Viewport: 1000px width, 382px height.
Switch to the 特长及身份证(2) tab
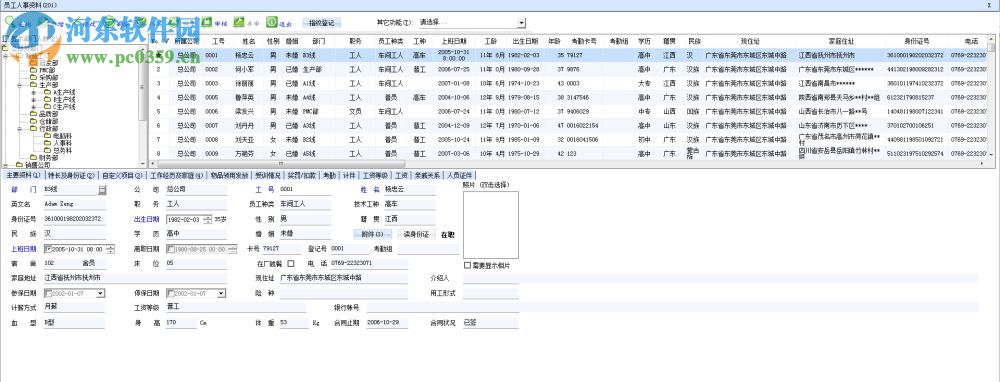(71, 175)
